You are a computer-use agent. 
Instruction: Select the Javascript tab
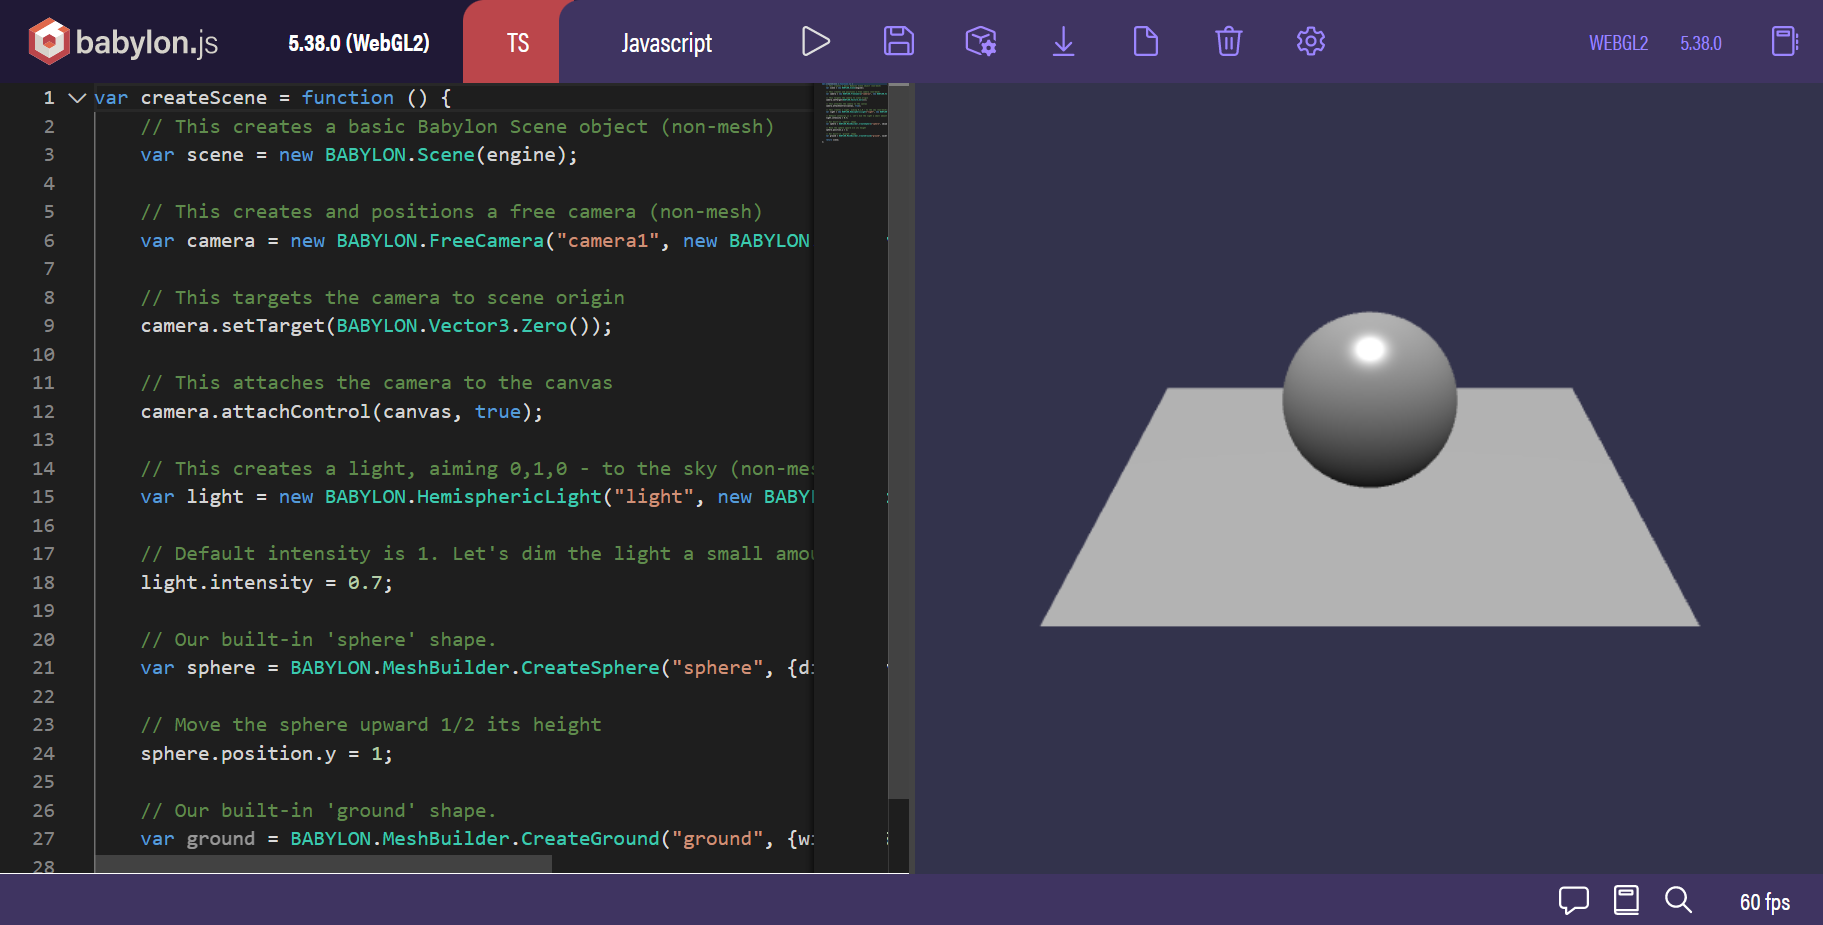coord(667,41)
